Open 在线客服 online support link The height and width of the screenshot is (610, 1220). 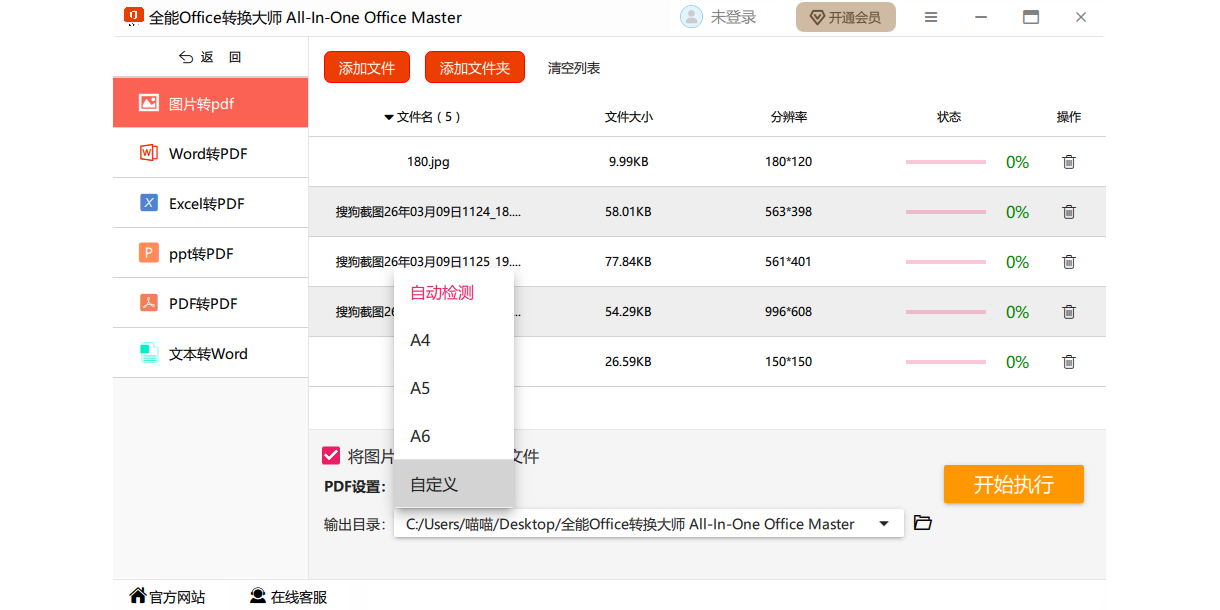(289, 597)
